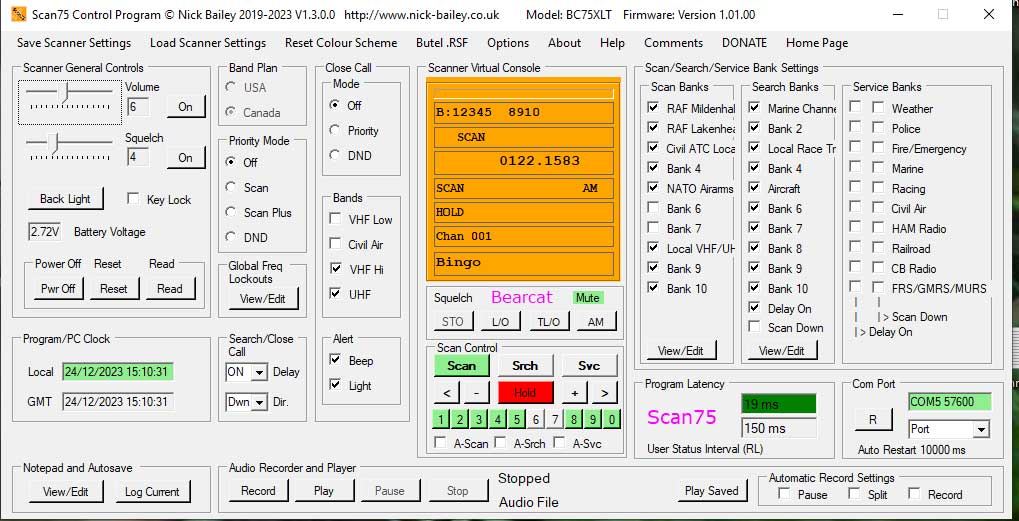Open the Com Port dropdown
Screen dimensions: 1019x521
pyautogui.click(x=981, y=429)
